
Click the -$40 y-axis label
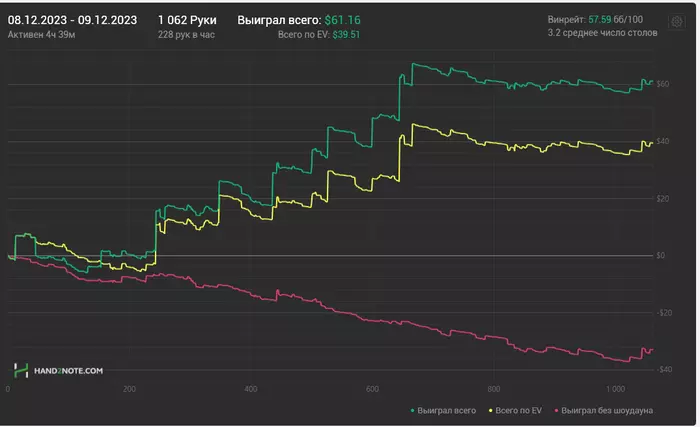pos(661,369)
